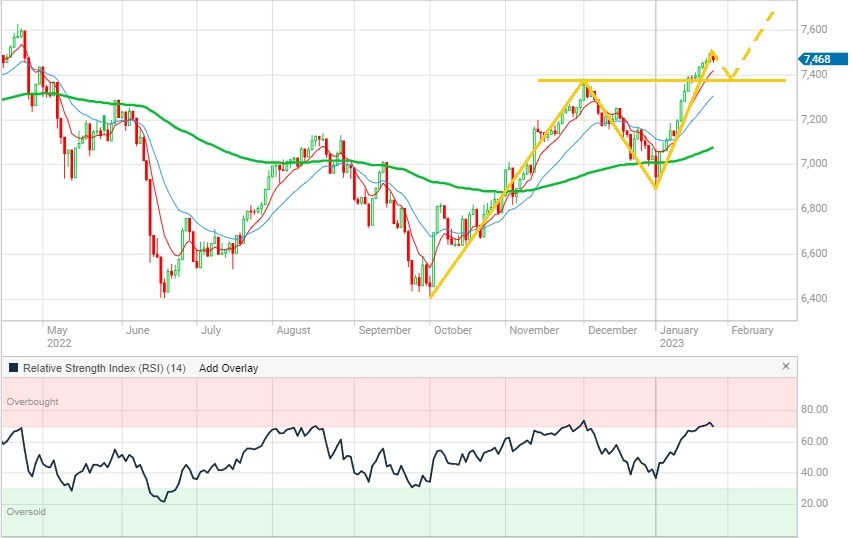Click the February date axis label

(x=752, y=330)
